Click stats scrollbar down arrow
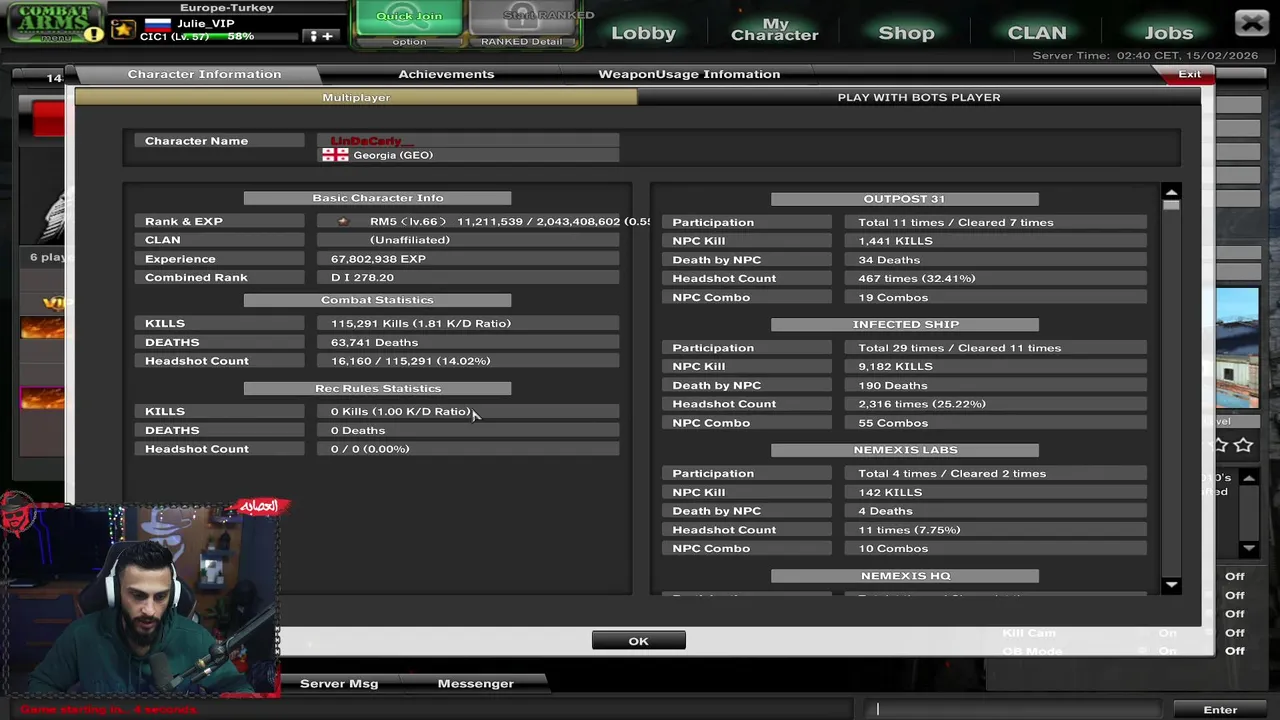 click(1171, 585)
